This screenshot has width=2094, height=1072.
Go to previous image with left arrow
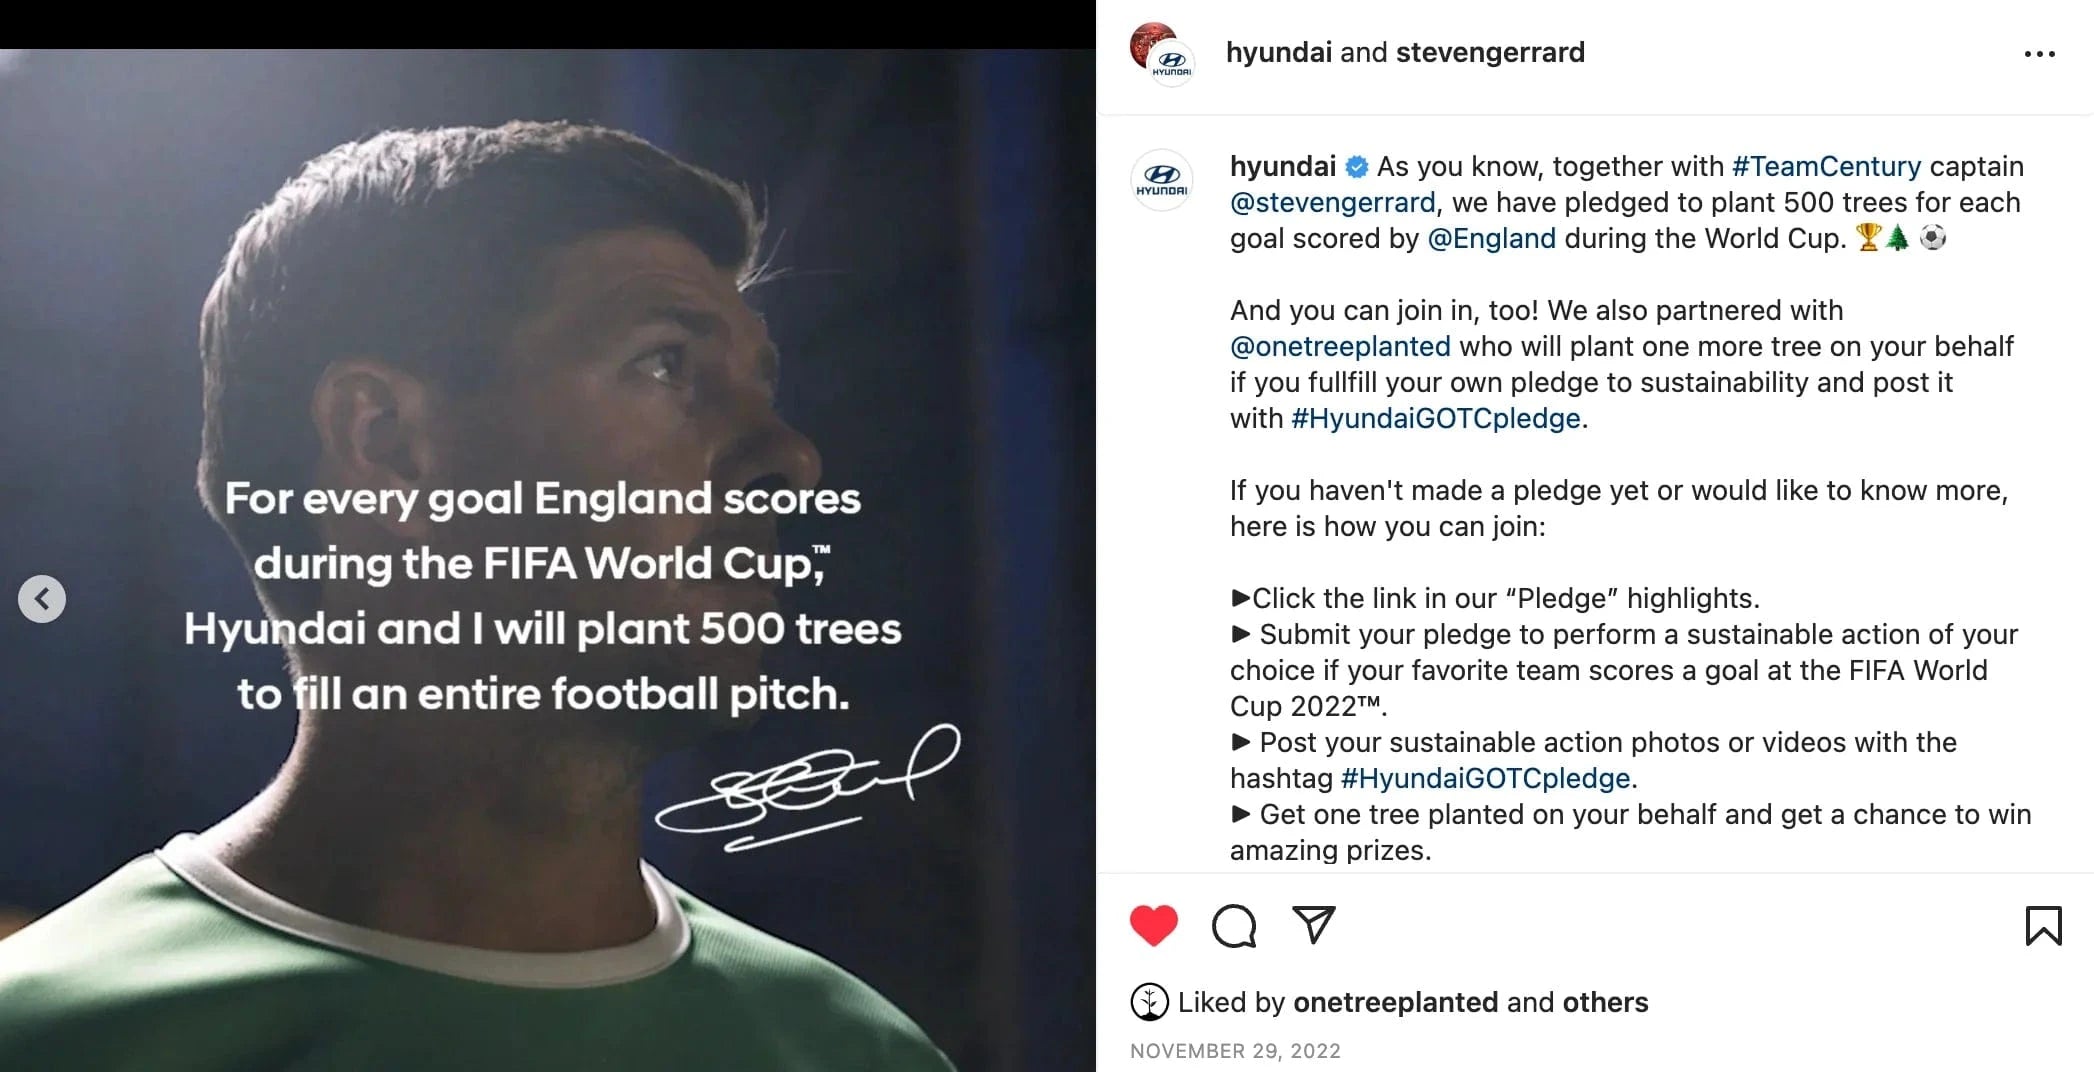click(42, 599)
